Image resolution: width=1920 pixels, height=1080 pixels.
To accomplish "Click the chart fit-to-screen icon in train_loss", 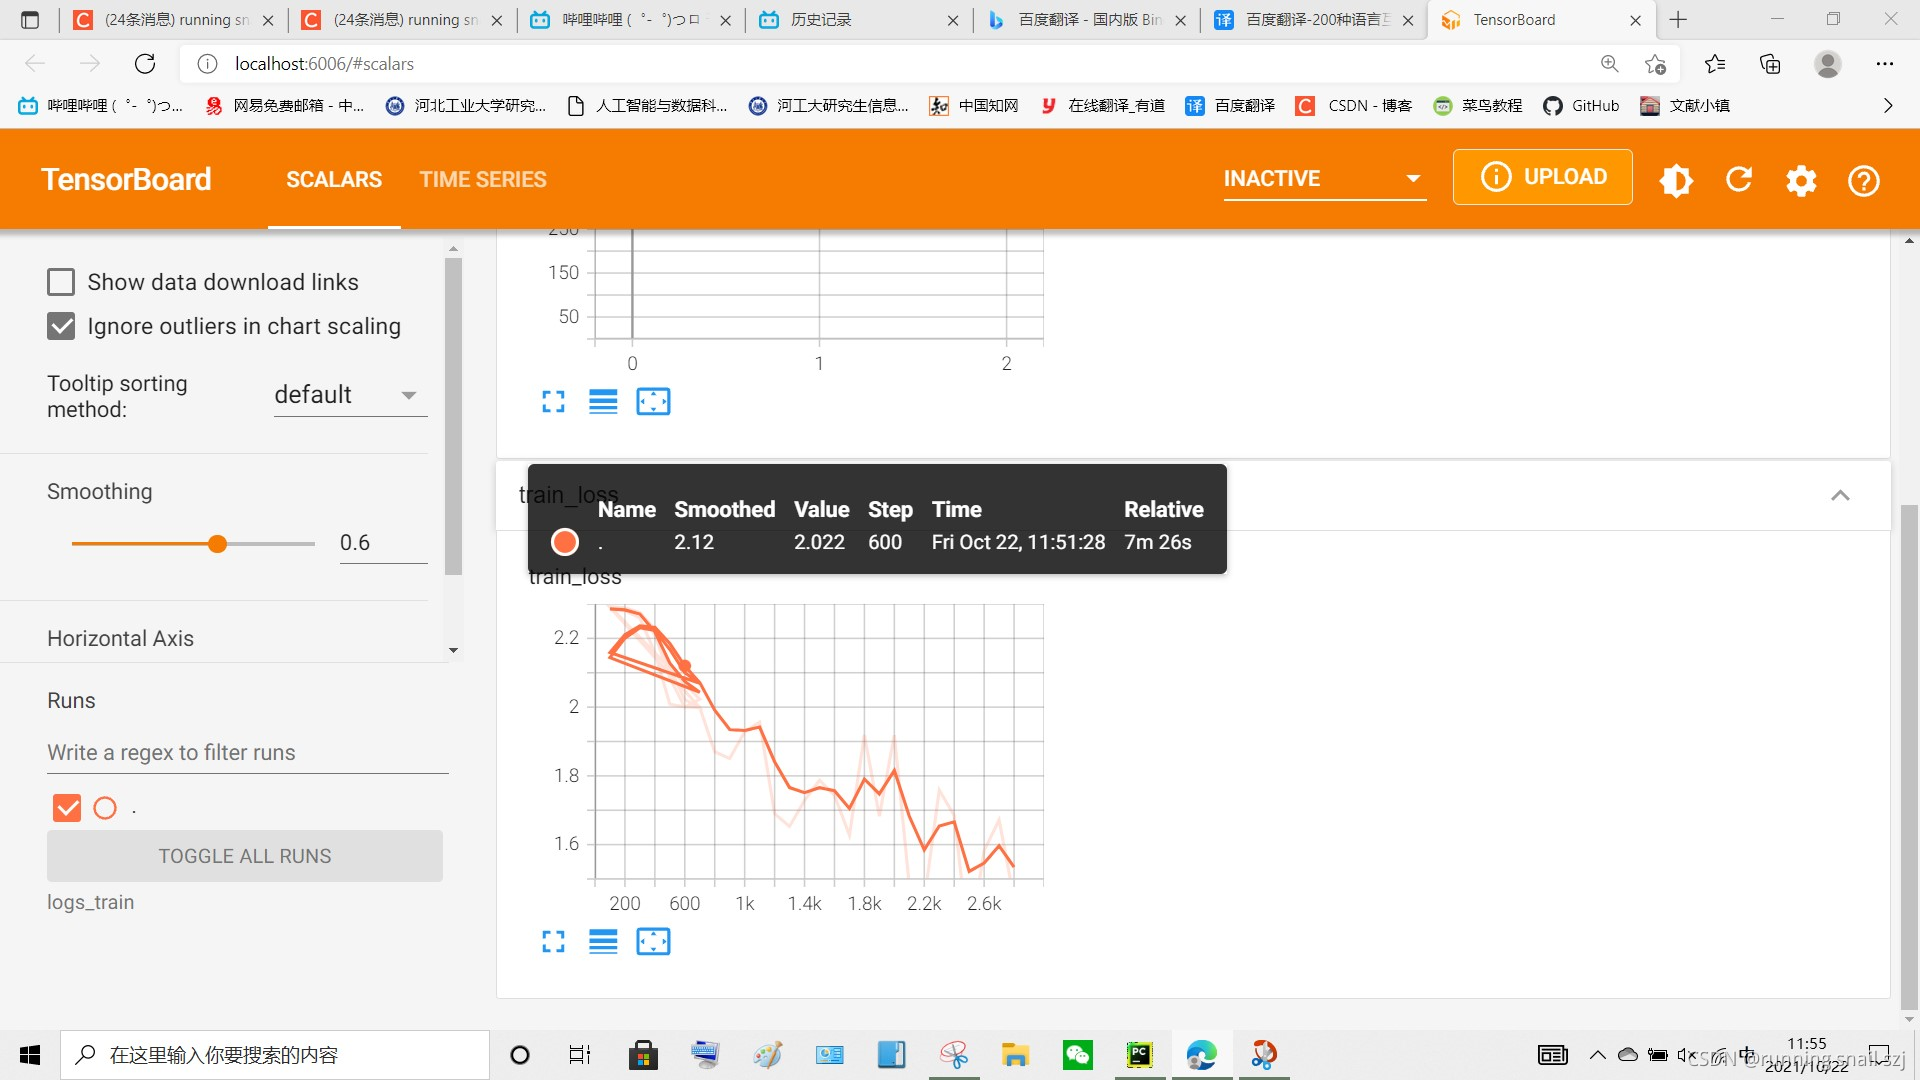I will (653, 942).
